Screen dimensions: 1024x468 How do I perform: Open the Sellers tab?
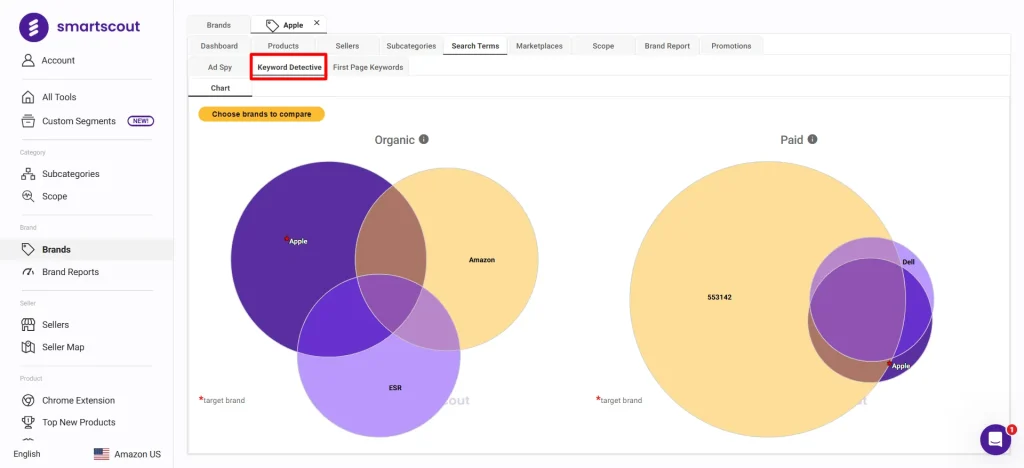pyautogui.click(x=347, y=46)
